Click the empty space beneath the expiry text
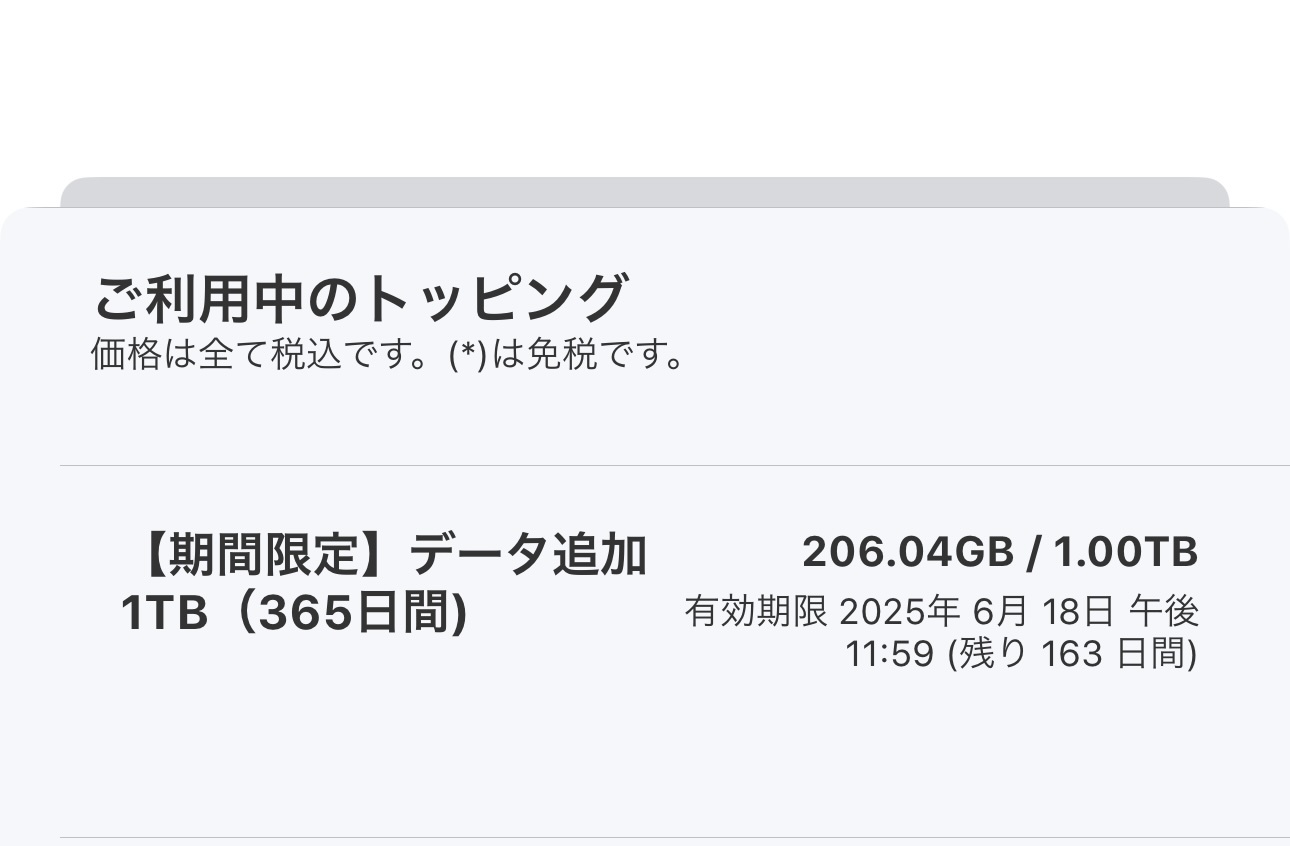The width and height of the screenshot is (1290, 846). click(940, 750)
